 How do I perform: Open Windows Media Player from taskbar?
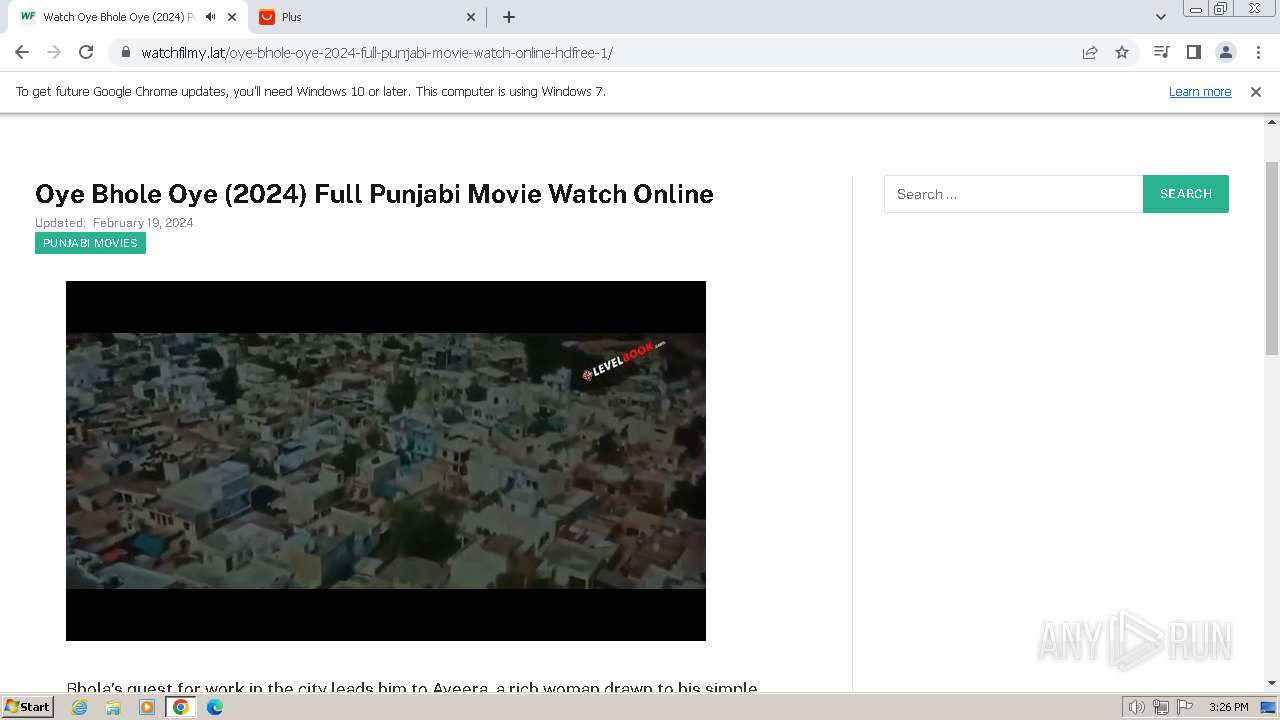147,707
